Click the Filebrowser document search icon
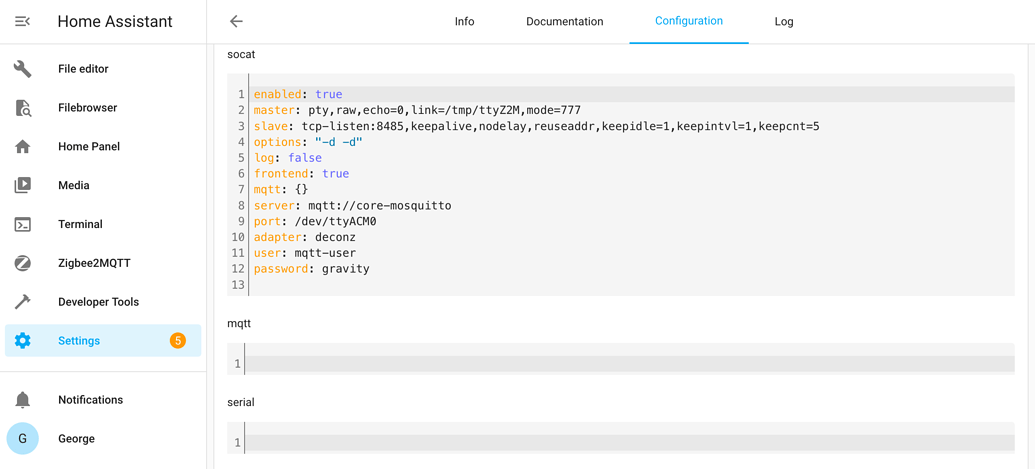 pyautogui.click(x=22, y=108)
